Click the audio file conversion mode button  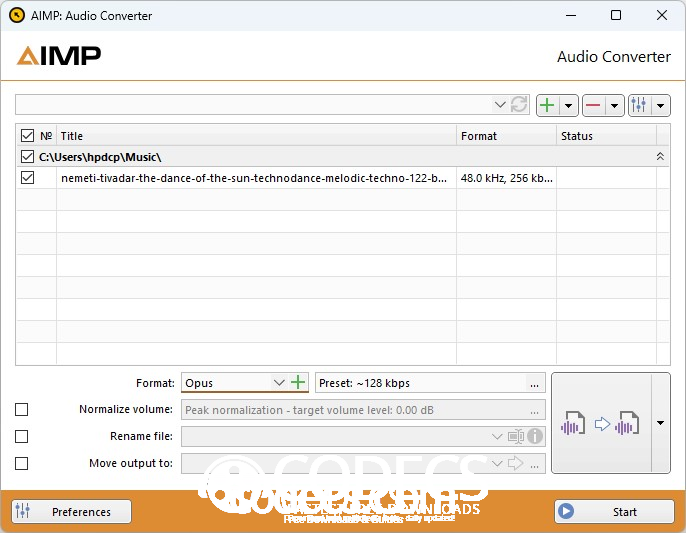click(x=602, y=423)
